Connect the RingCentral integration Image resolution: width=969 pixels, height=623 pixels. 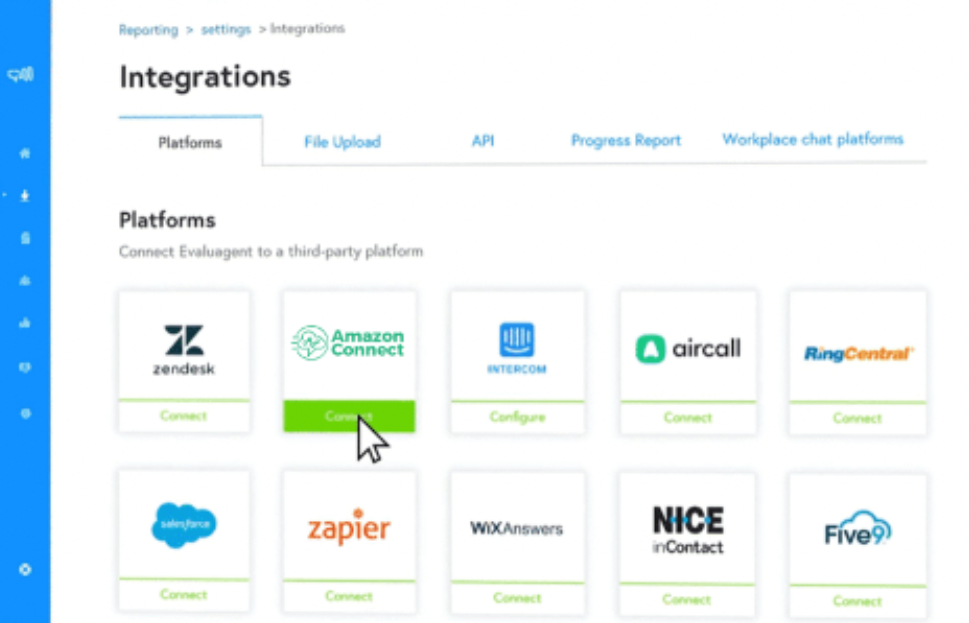pyautogui.click(x=858, y=418)
